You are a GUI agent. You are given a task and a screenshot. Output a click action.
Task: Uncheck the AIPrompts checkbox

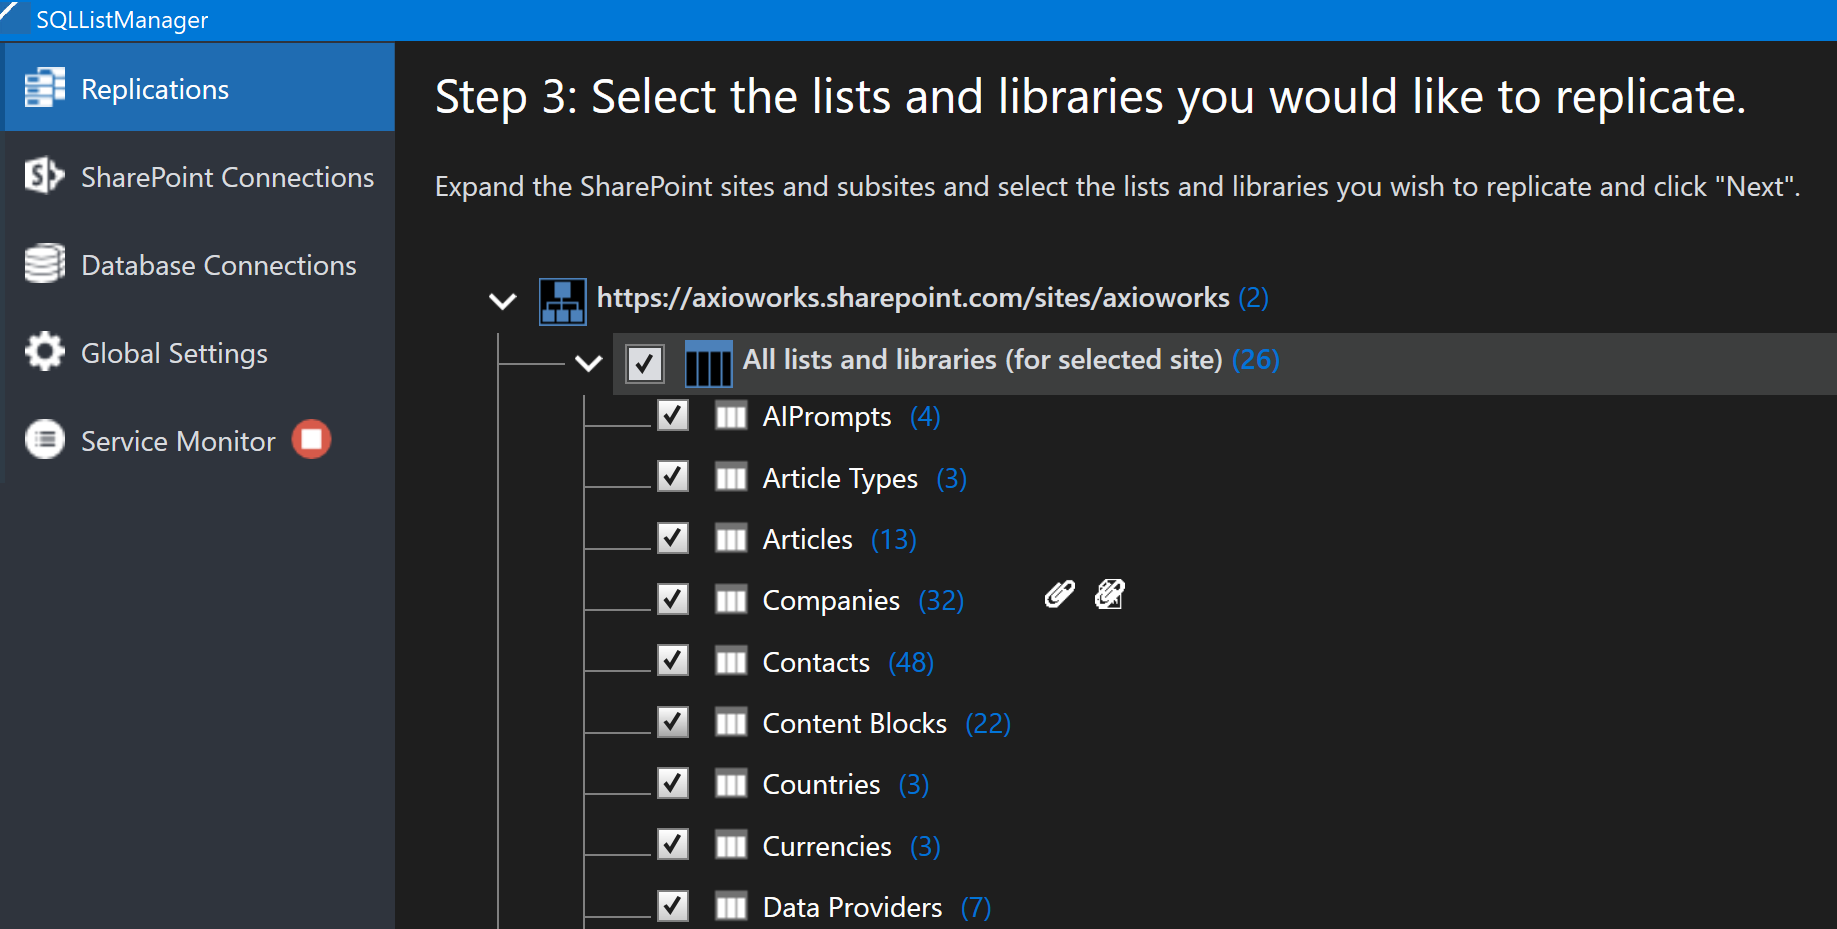click(672, 415)
